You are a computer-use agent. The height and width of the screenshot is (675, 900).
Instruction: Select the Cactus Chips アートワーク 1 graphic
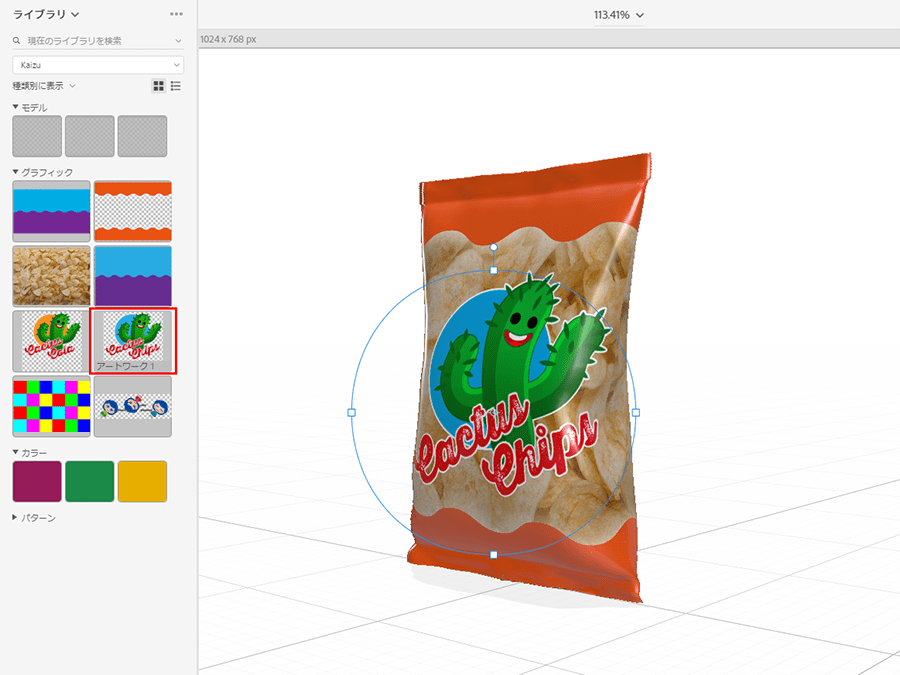coord(133,341)
